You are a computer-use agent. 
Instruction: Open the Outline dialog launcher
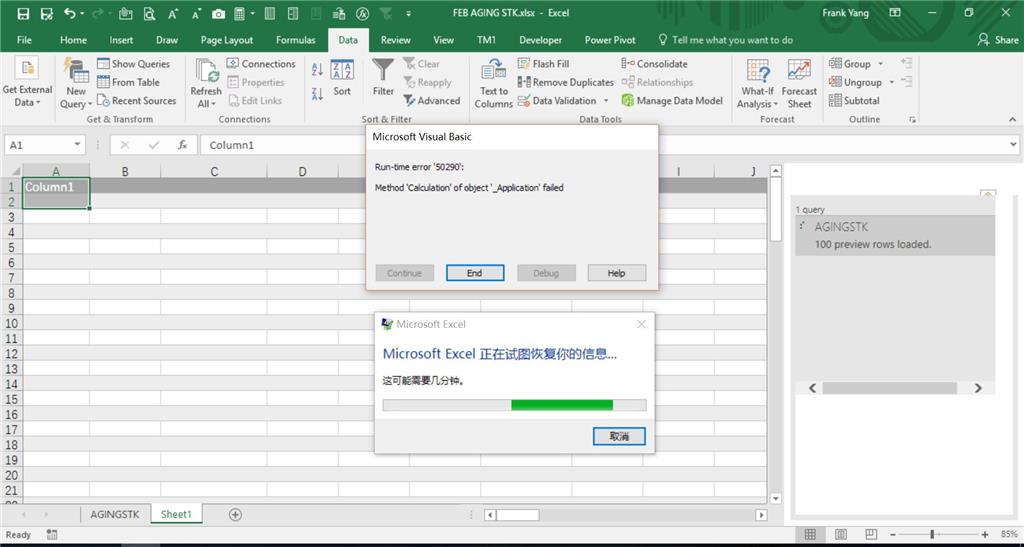click(x=912, y=119)
